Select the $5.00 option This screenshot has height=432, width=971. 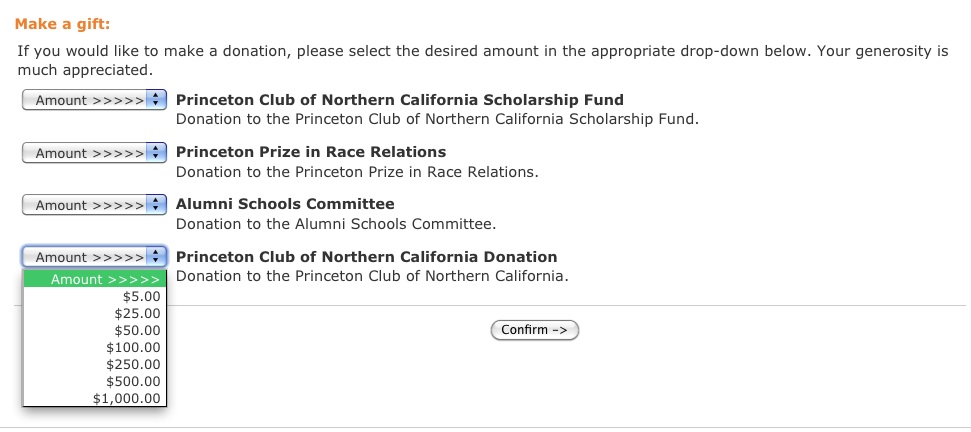pos(95,296)
